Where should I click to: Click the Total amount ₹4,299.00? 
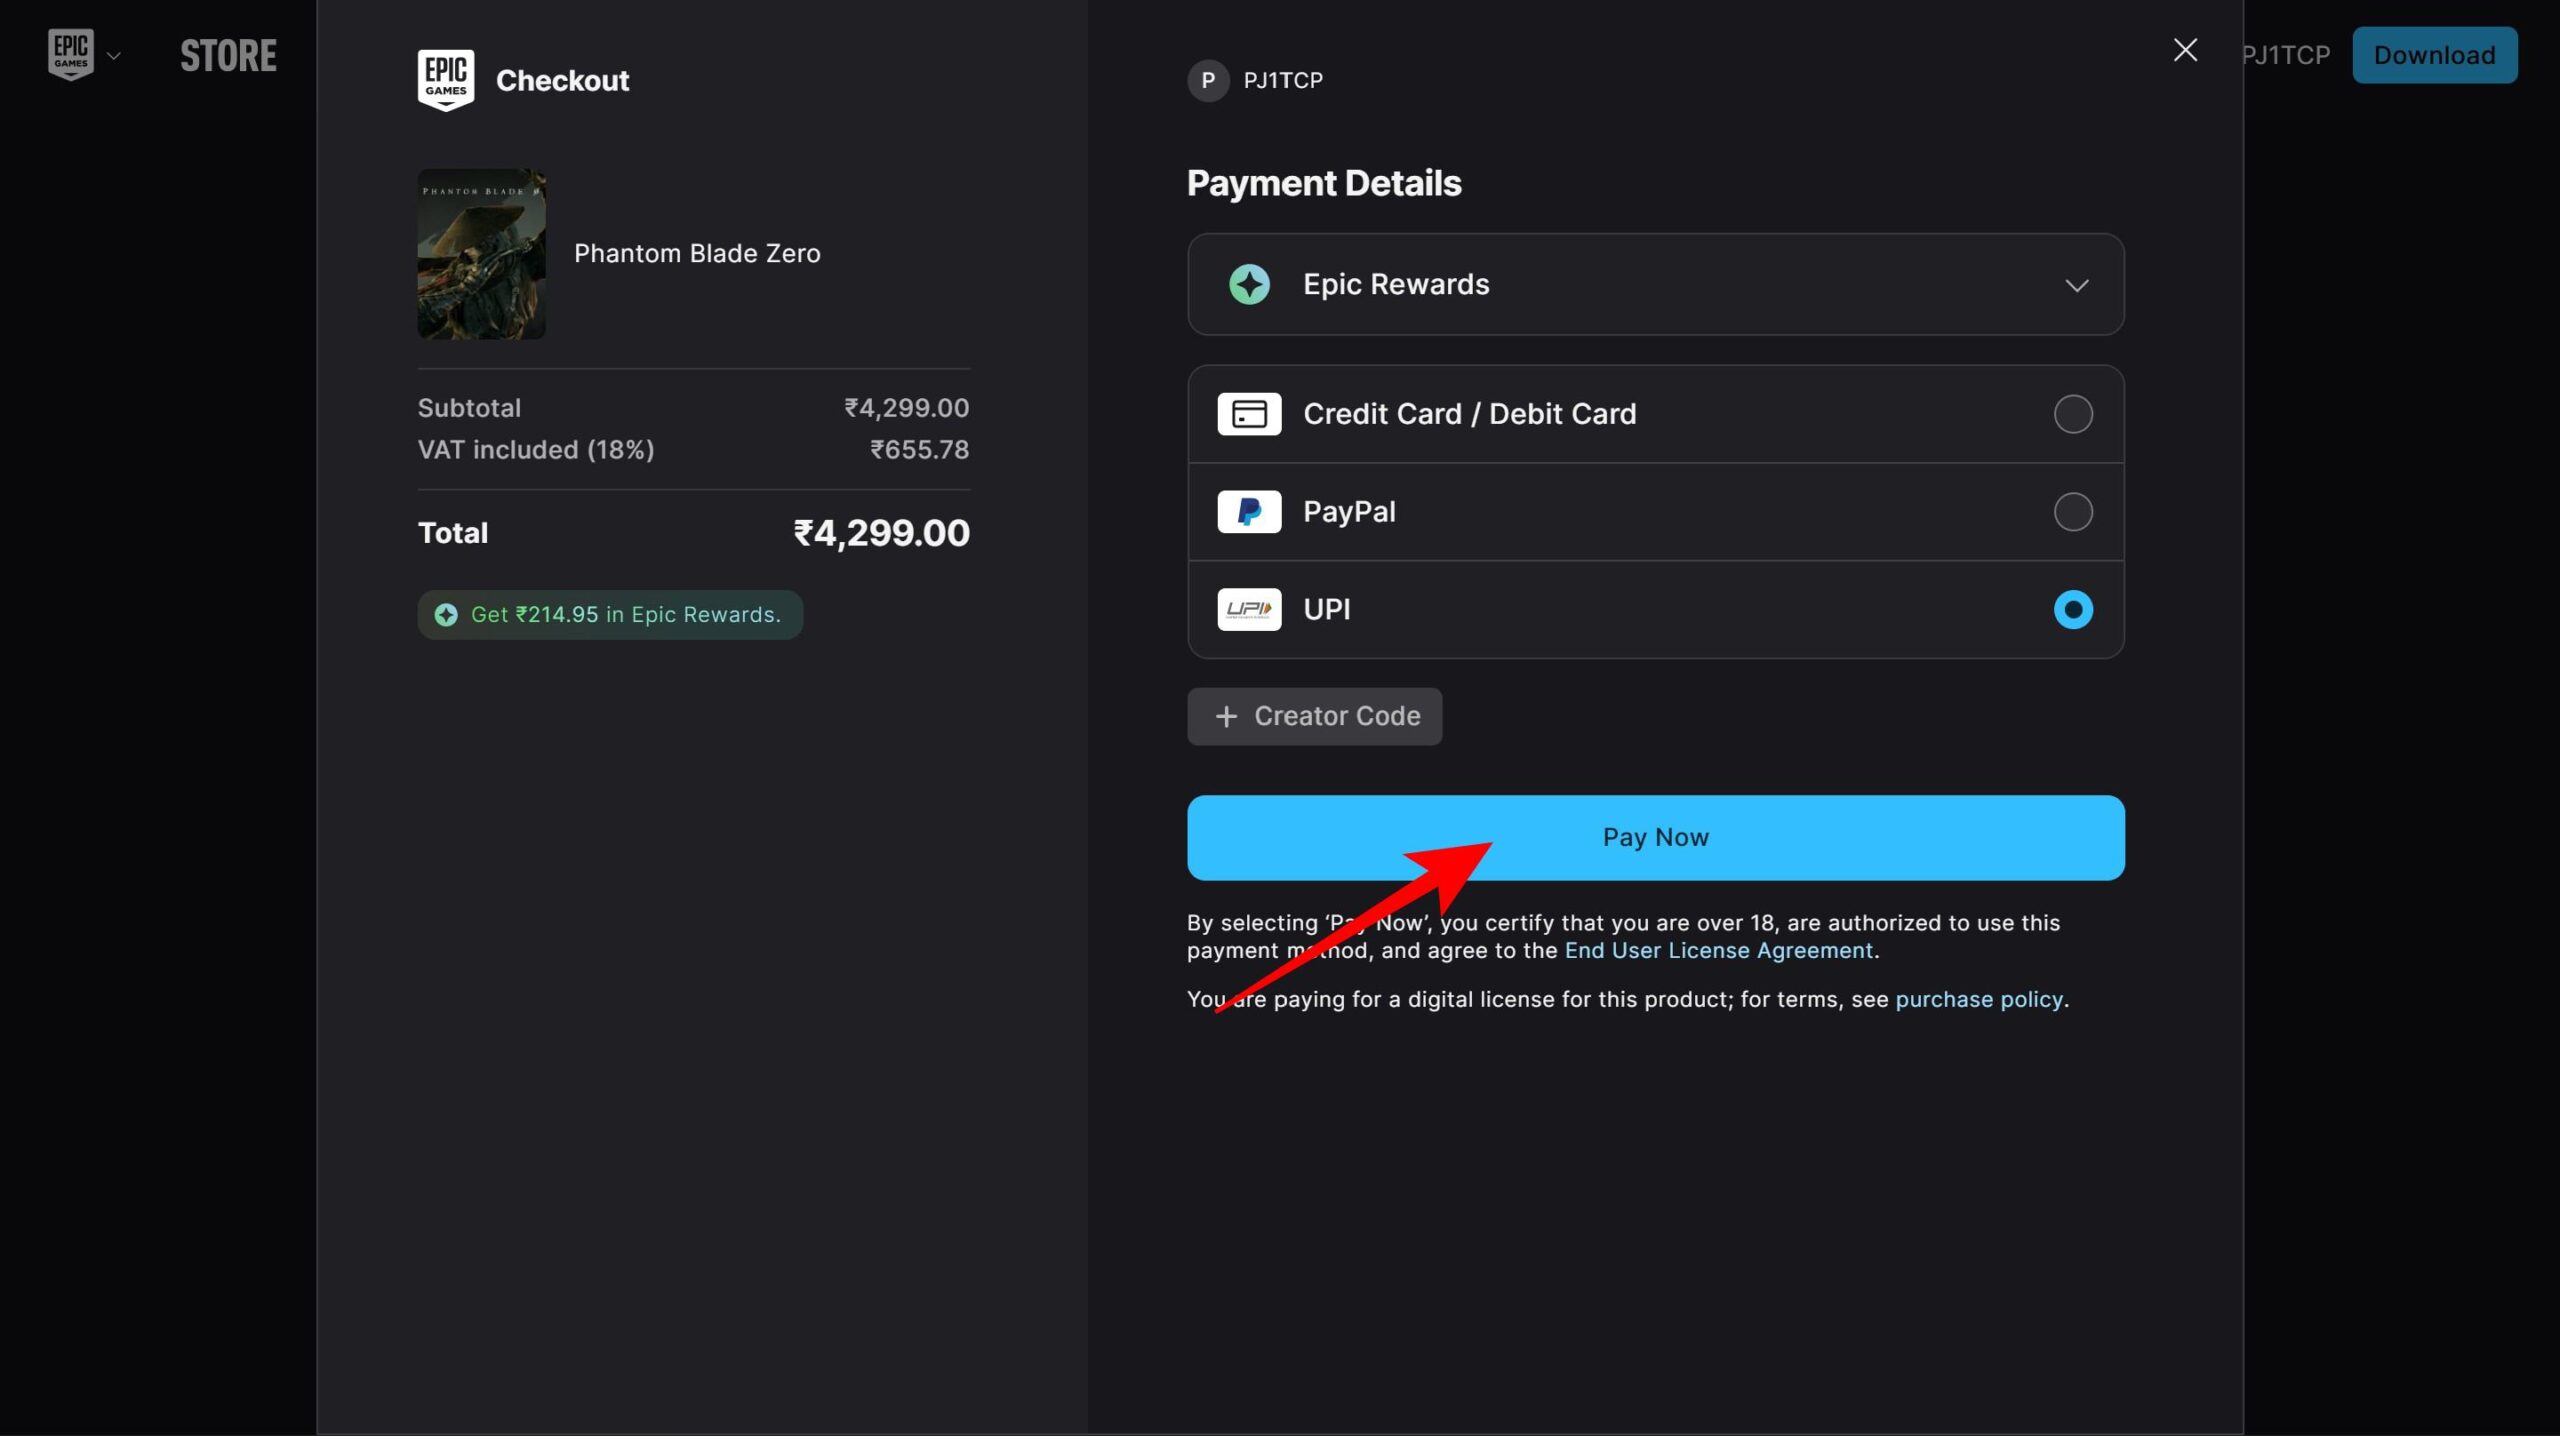881,533
